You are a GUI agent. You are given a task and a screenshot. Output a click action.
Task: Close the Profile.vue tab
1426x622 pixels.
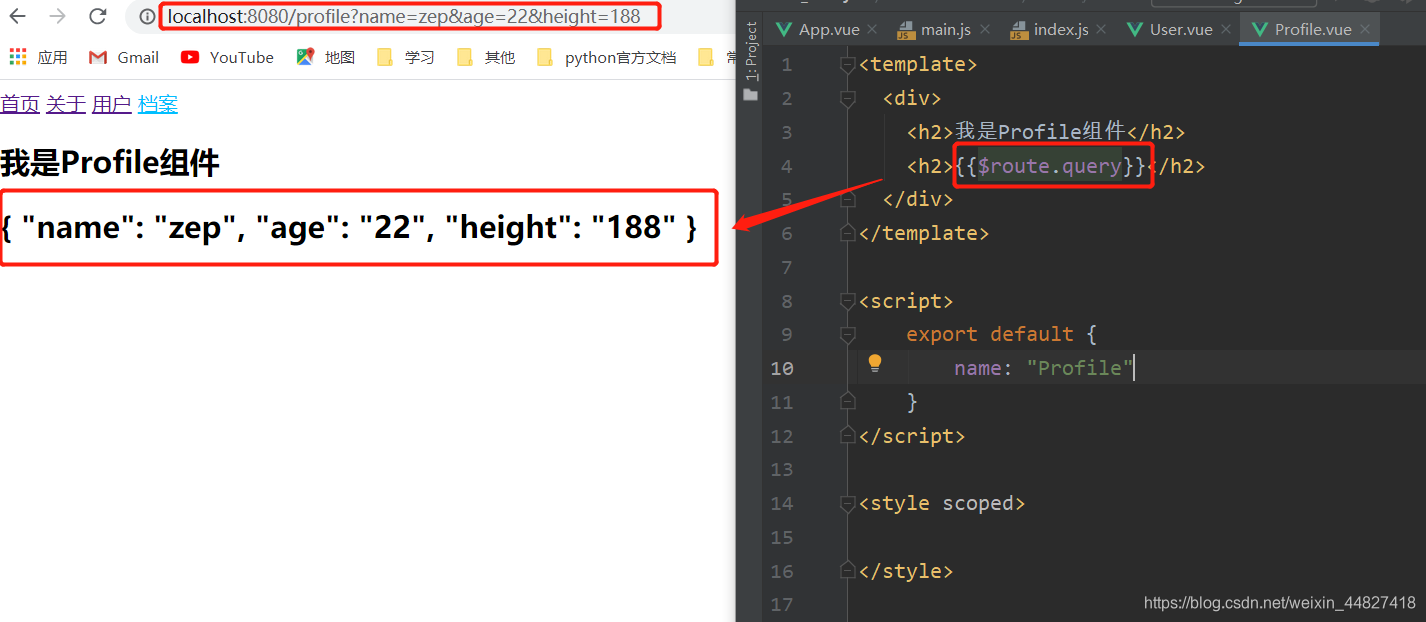tap(1364, 30)
